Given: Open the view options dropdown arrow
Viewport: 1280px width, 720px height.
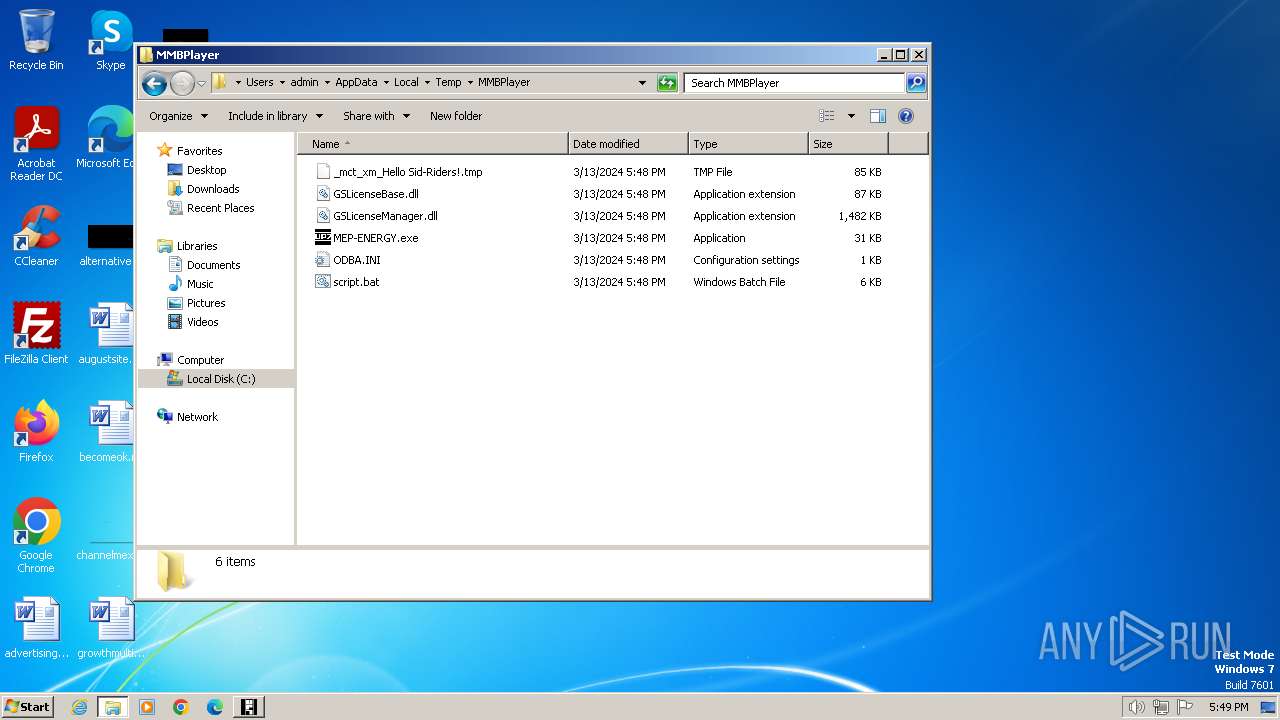Looking at the screenshot, I should [851, 116].
